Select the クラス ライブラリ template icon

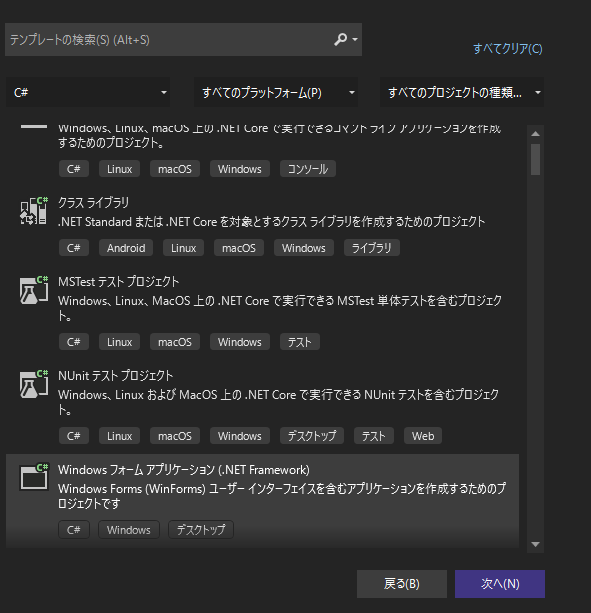coord(34,211)
